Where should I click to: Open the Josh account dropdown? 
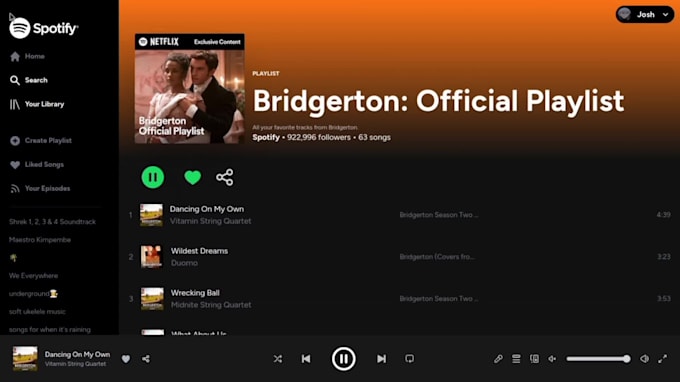point(645,14)
